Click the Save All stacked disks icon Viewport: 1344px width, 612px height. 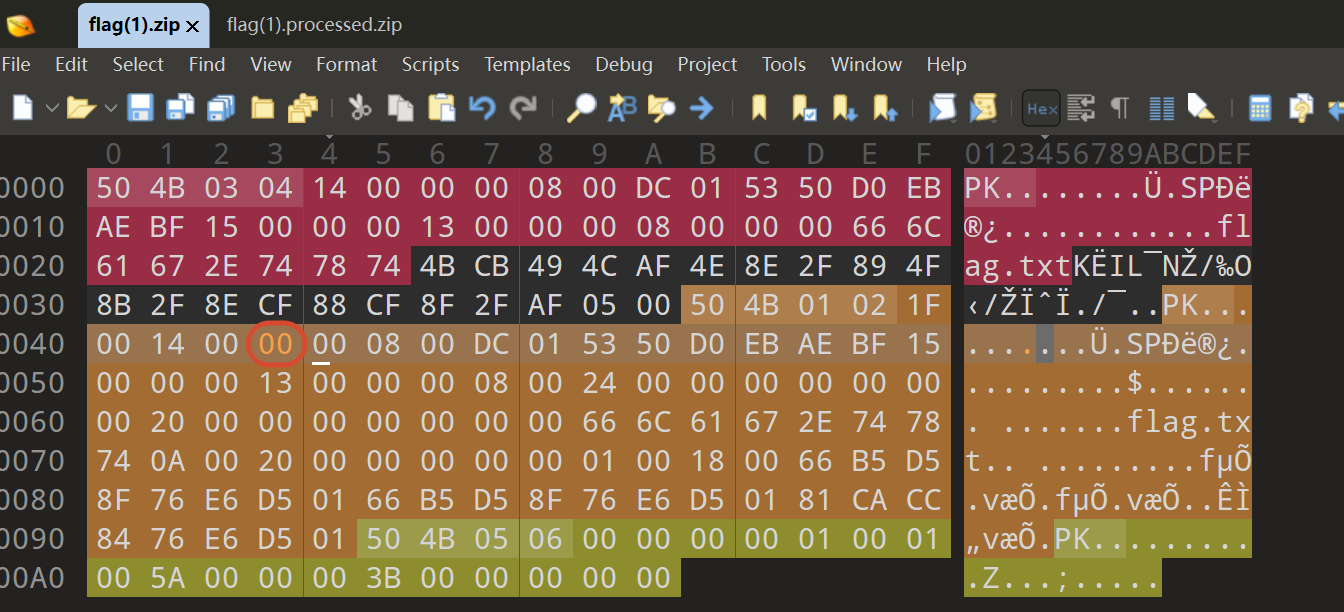[x=220, y=107]
